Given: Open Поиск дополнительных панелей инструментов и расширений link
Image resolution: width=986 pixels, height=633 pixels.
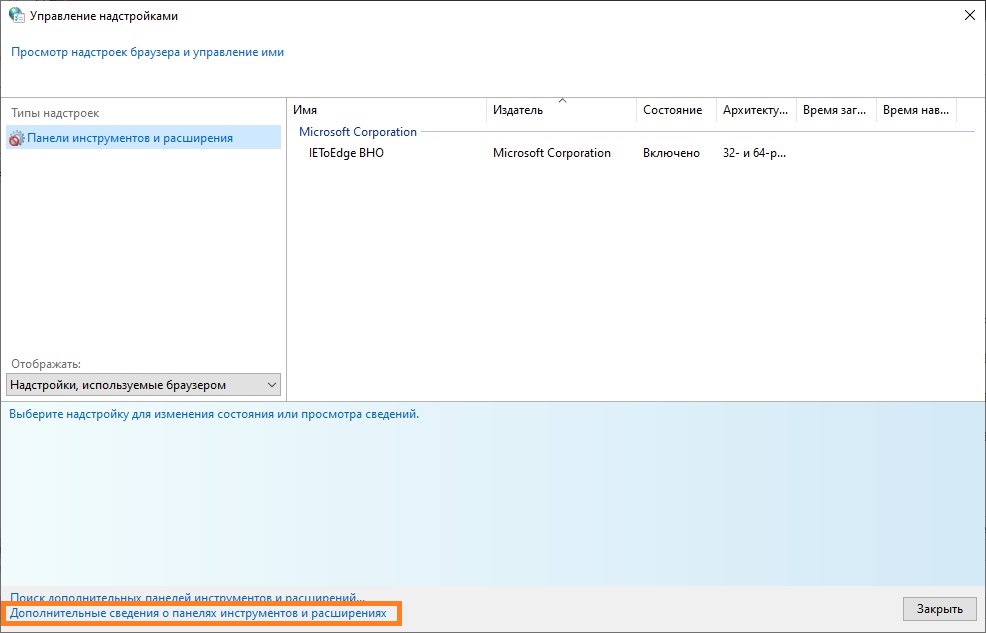Looking at the screenshot, I should point(187,597).
